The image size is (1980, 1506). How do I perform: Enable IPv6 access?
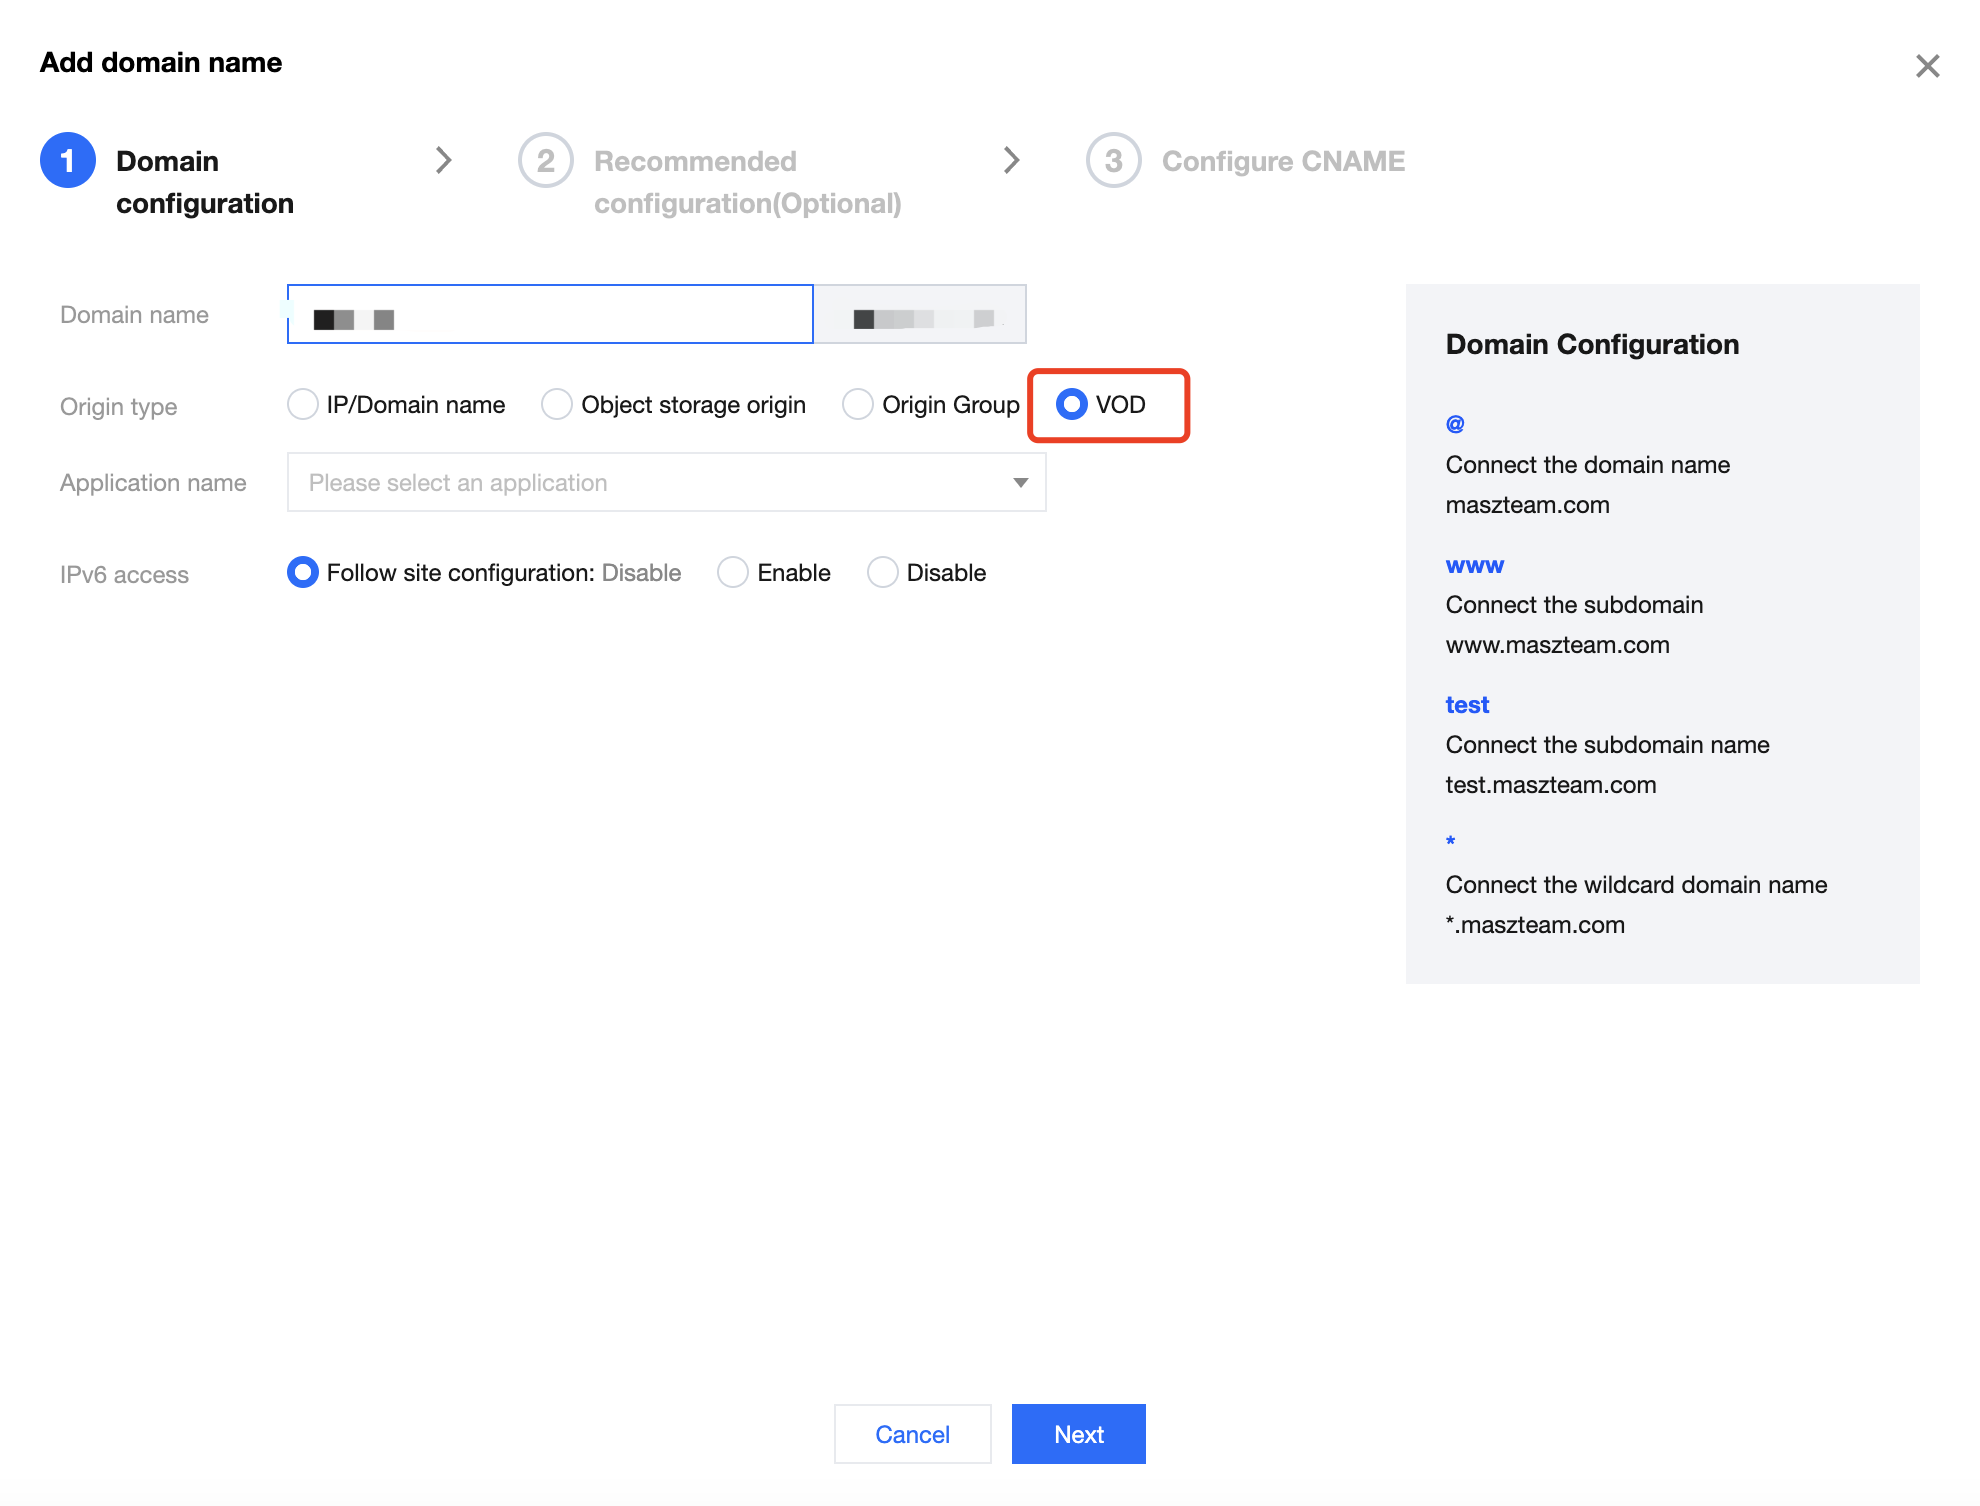733,572
